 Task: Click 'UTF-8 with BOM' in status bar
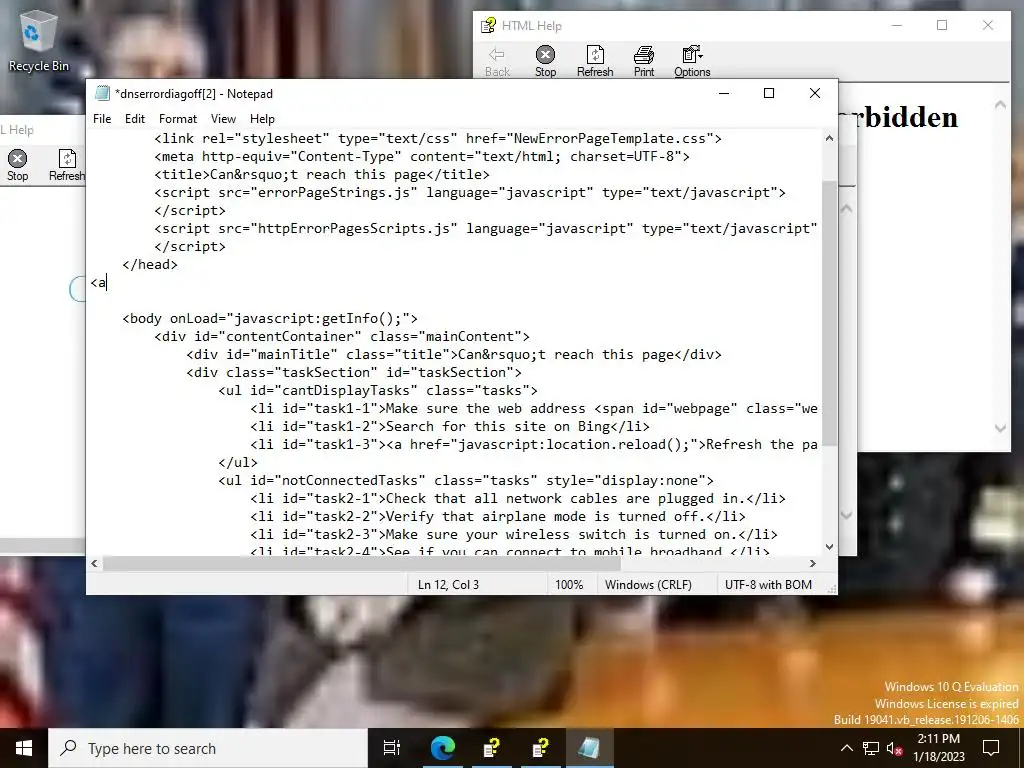click(x=768, y=584)
